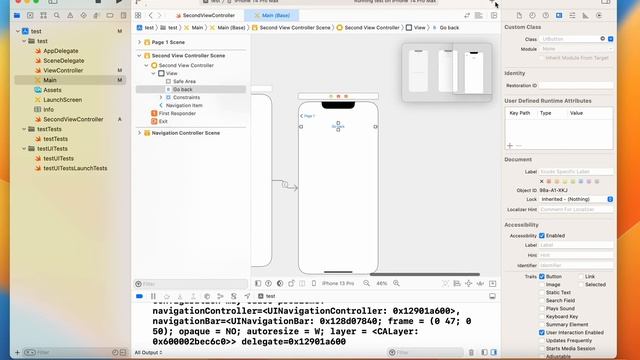The width and height of the screenshot is (640, 360).
Task: Open the Find navigator magnifier icon
Action: 57,16
